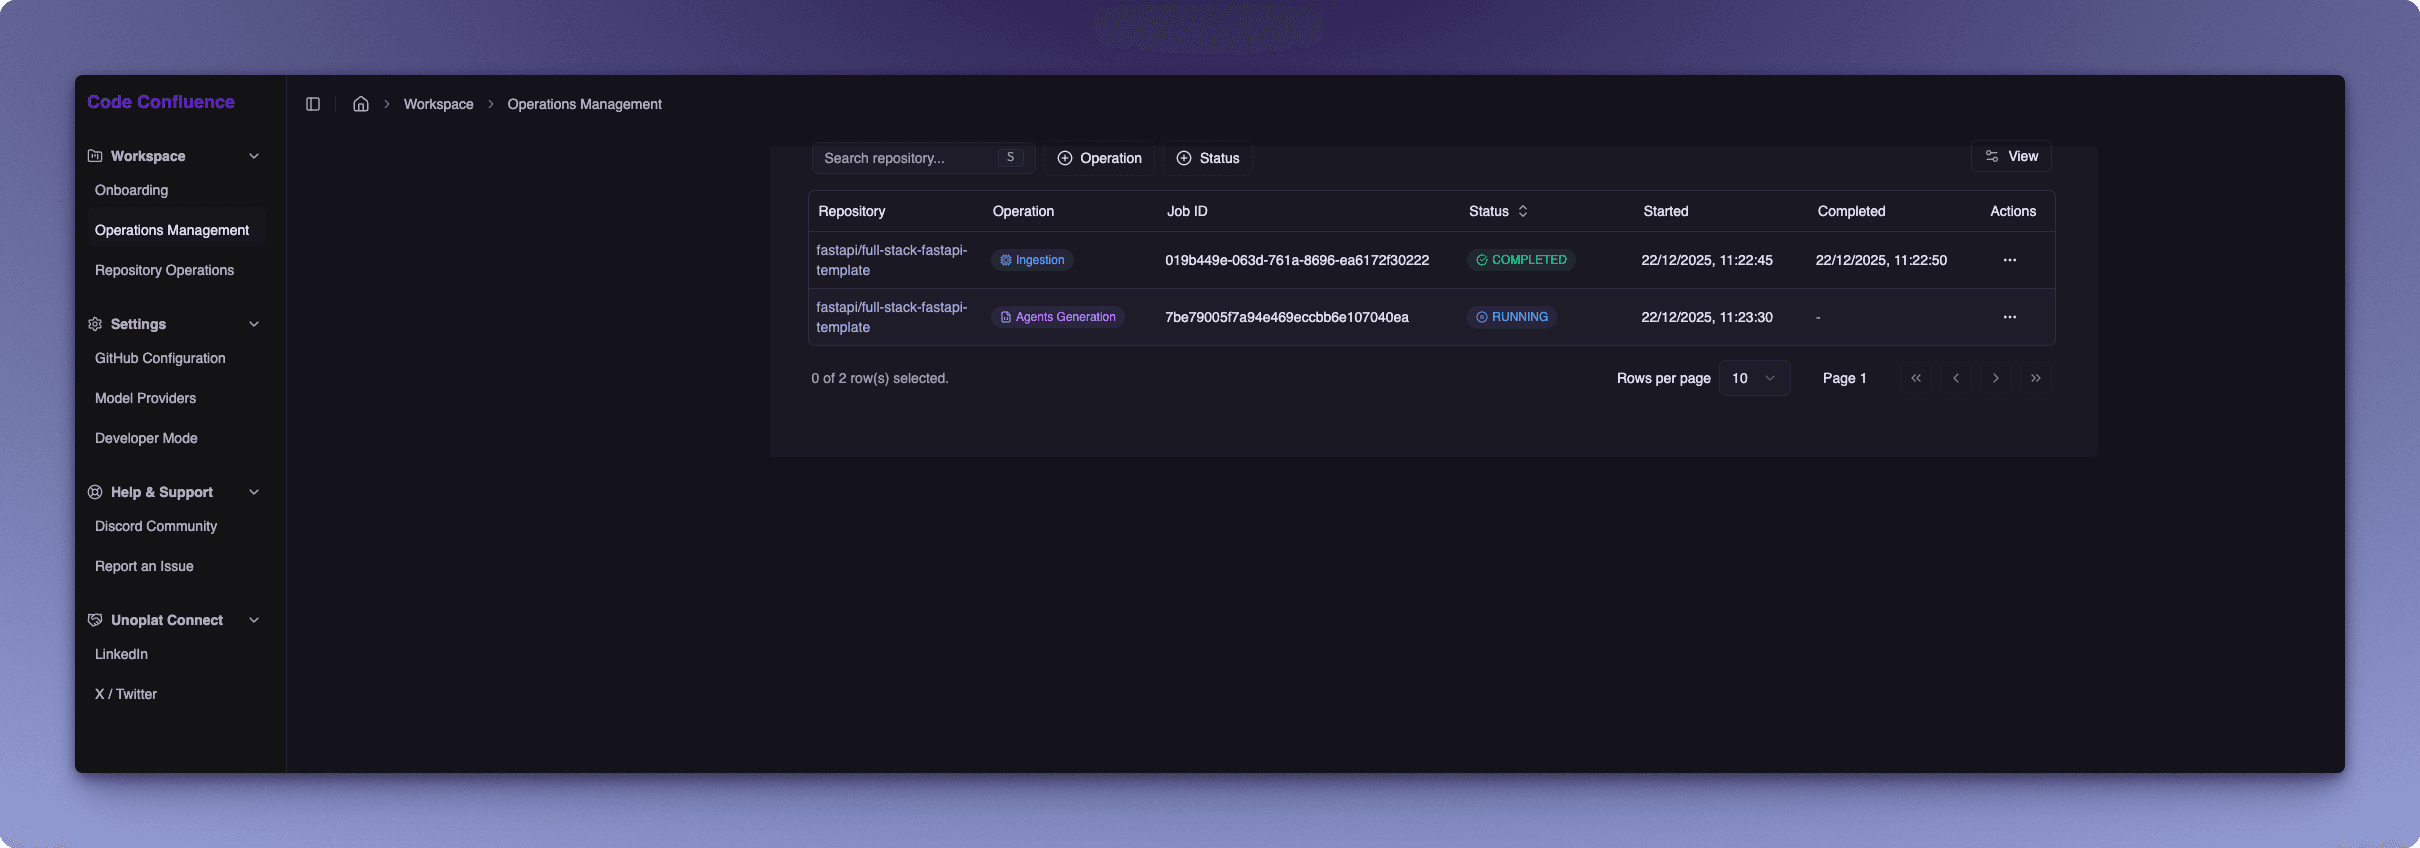Click the Settings gear icon in sidebar
The height and width of the screenshot is (848, 2420).
click(x=95, y=324)
